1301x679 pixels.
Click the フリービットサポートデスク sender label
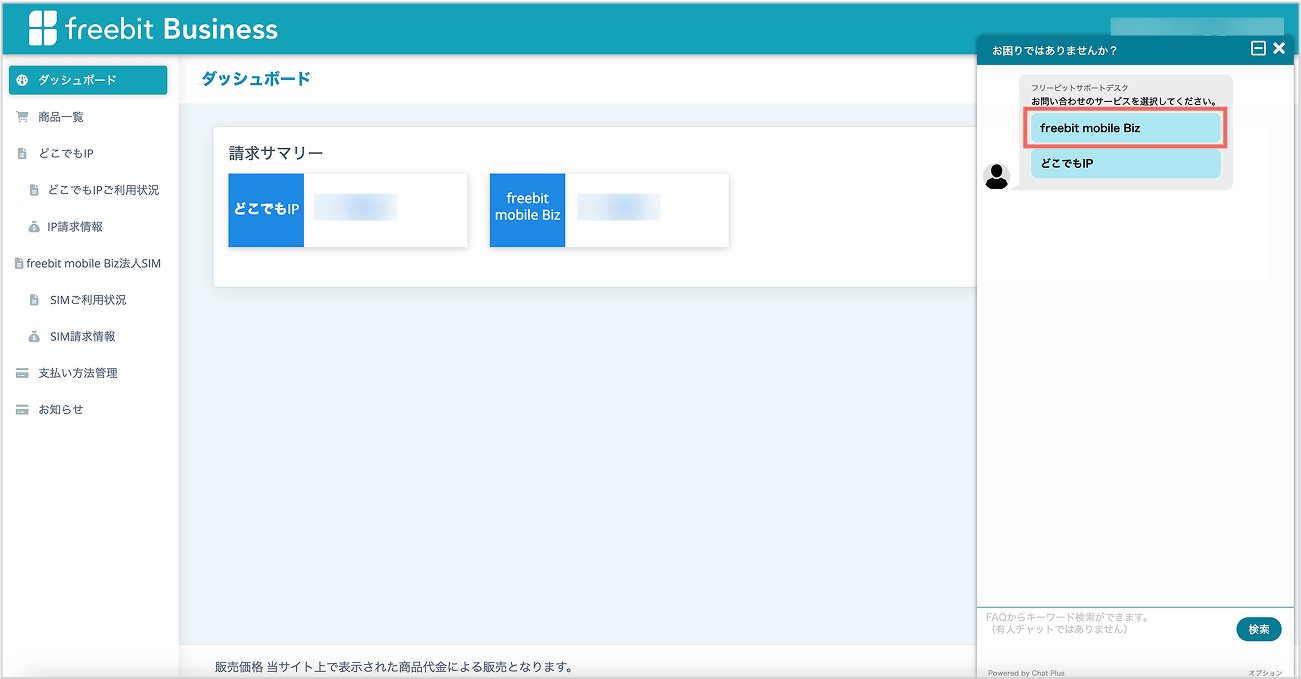tap(1080, 88)
